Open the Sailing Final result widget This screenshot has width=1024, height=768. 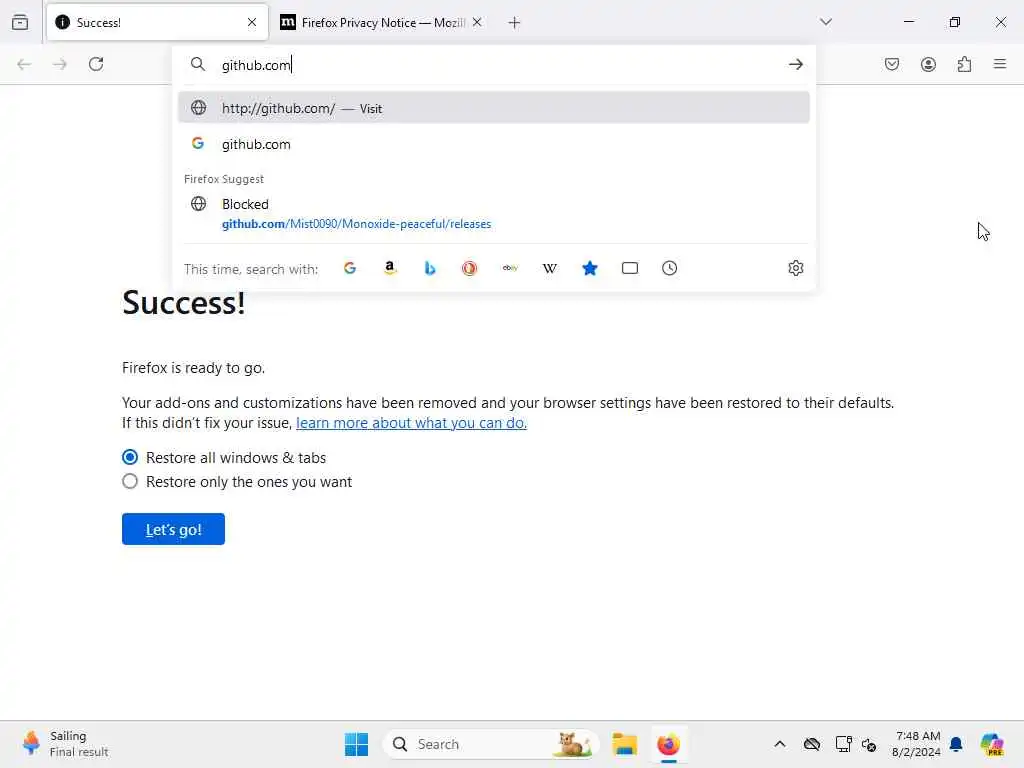tap(65, 744)
